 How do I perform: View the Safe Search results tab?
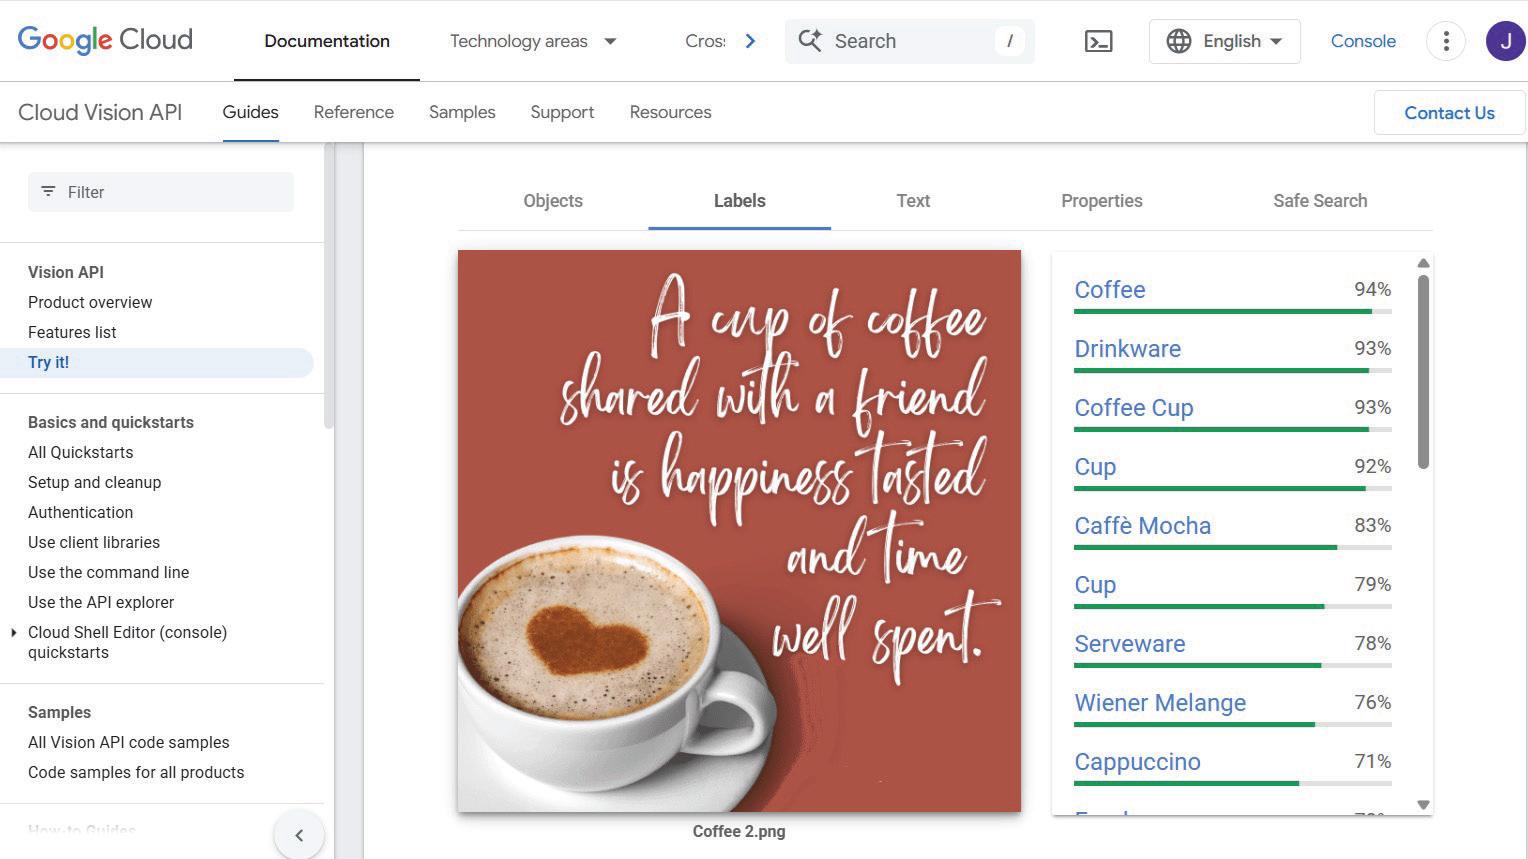tap(1320, 201)
